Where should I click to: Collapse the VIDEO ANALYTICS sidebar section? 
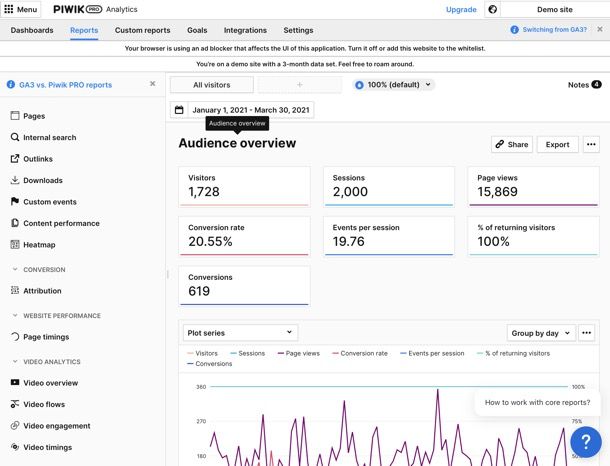pos(46,361)
